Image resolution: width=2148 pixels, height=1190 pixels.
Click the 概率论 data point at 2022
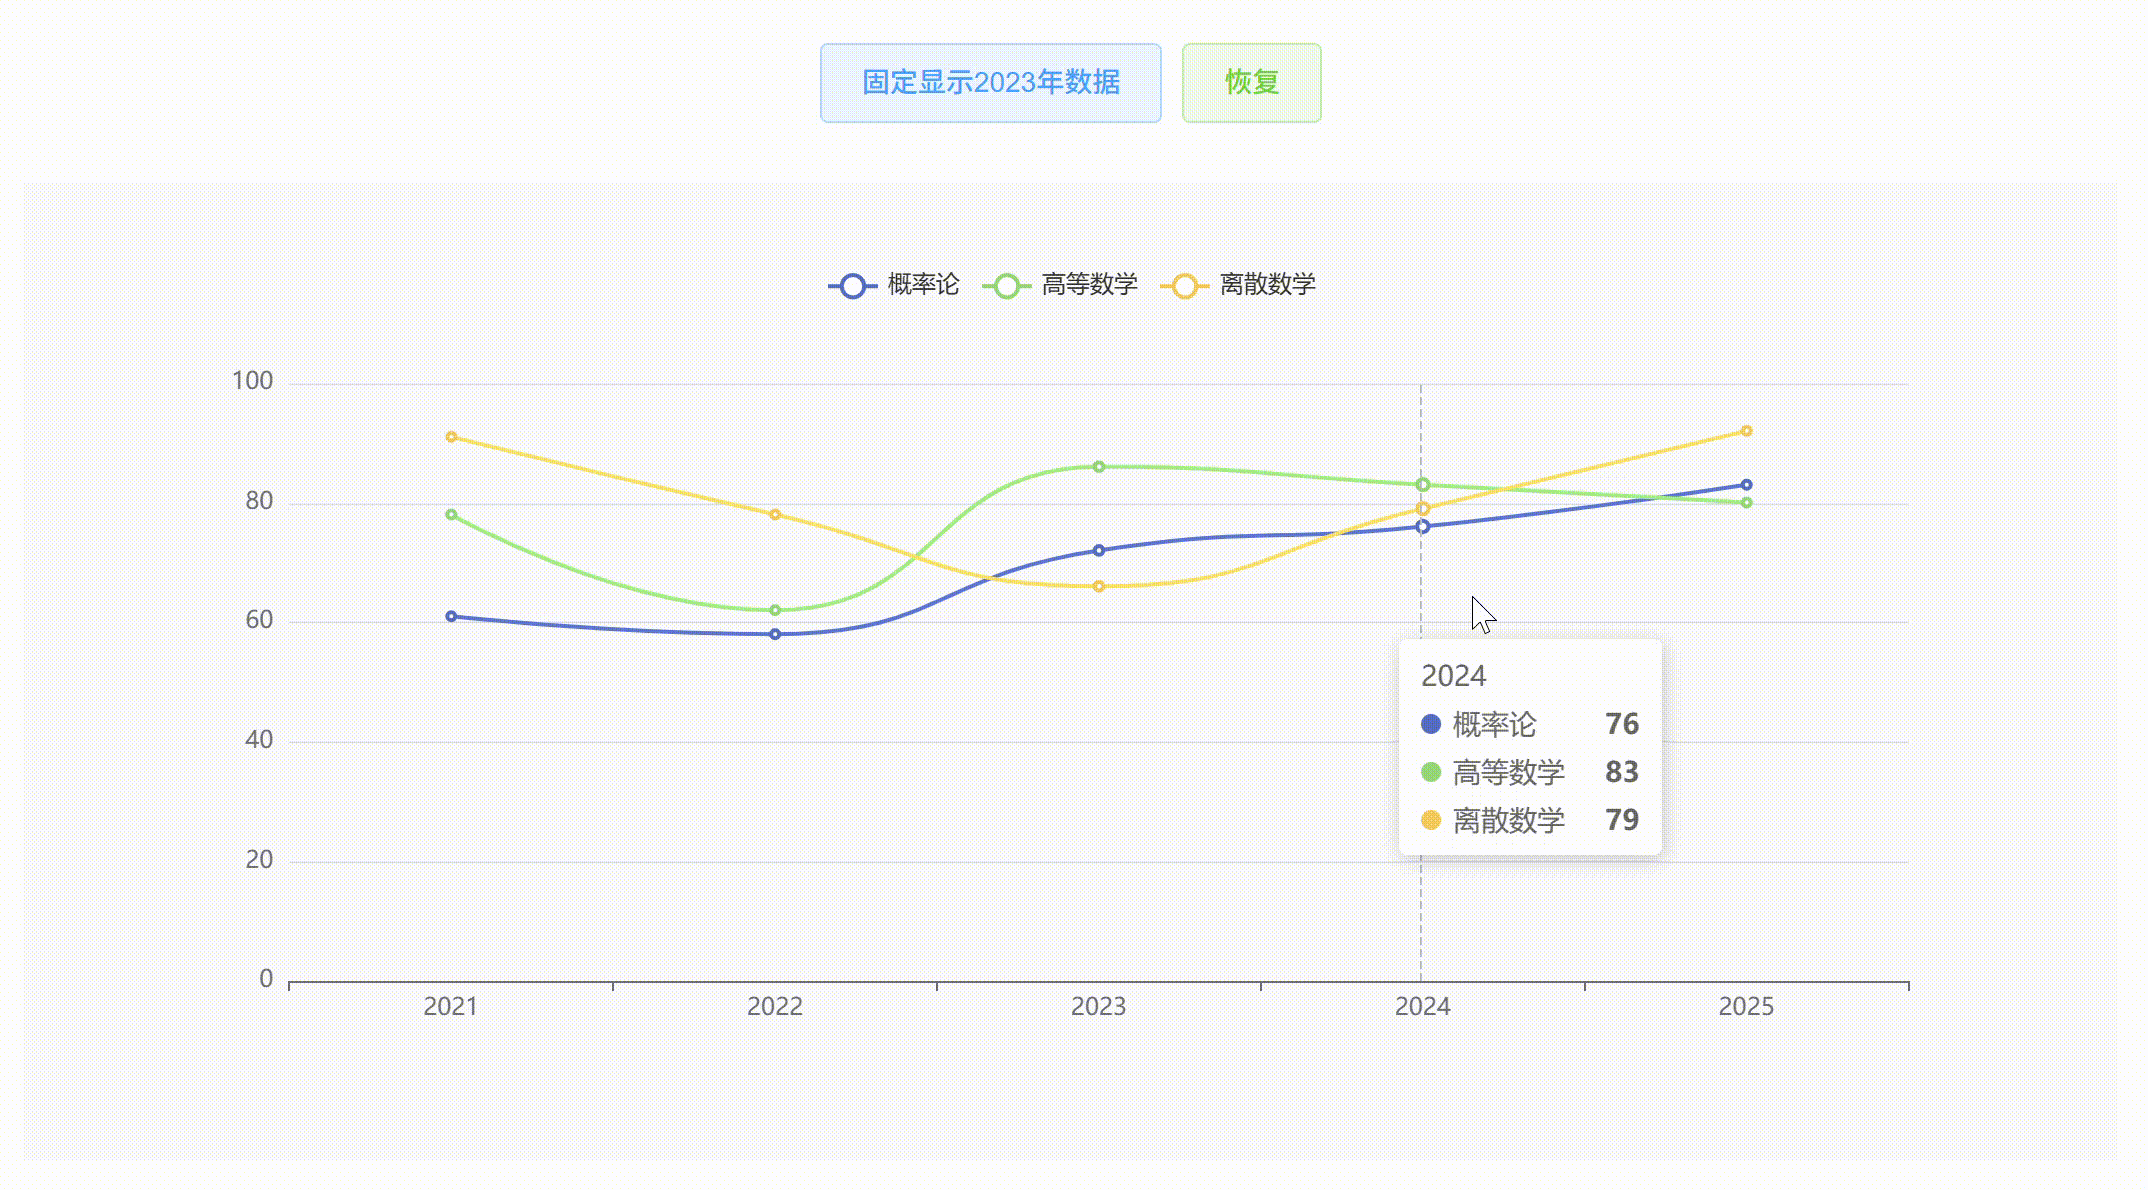point(775,634)
